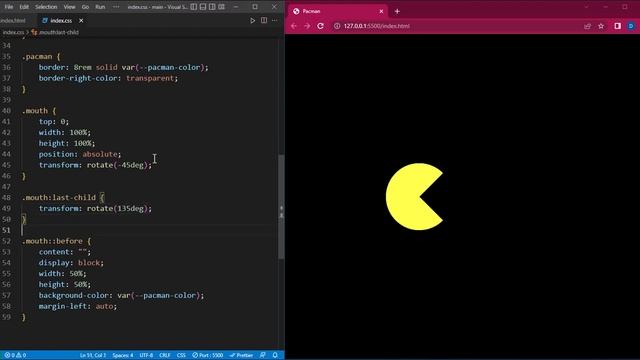Click the editor vertical scrollbar thumb
The width and height of the screenshot is (640, 360).
coord(281,207)
